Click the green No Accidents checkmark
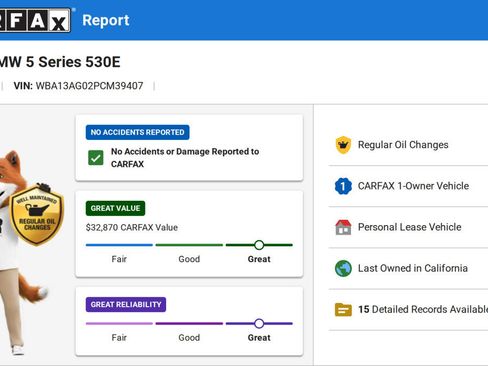The height and width of the screenshot is (366, 488). pyautogui.click(x=96, y=158)
